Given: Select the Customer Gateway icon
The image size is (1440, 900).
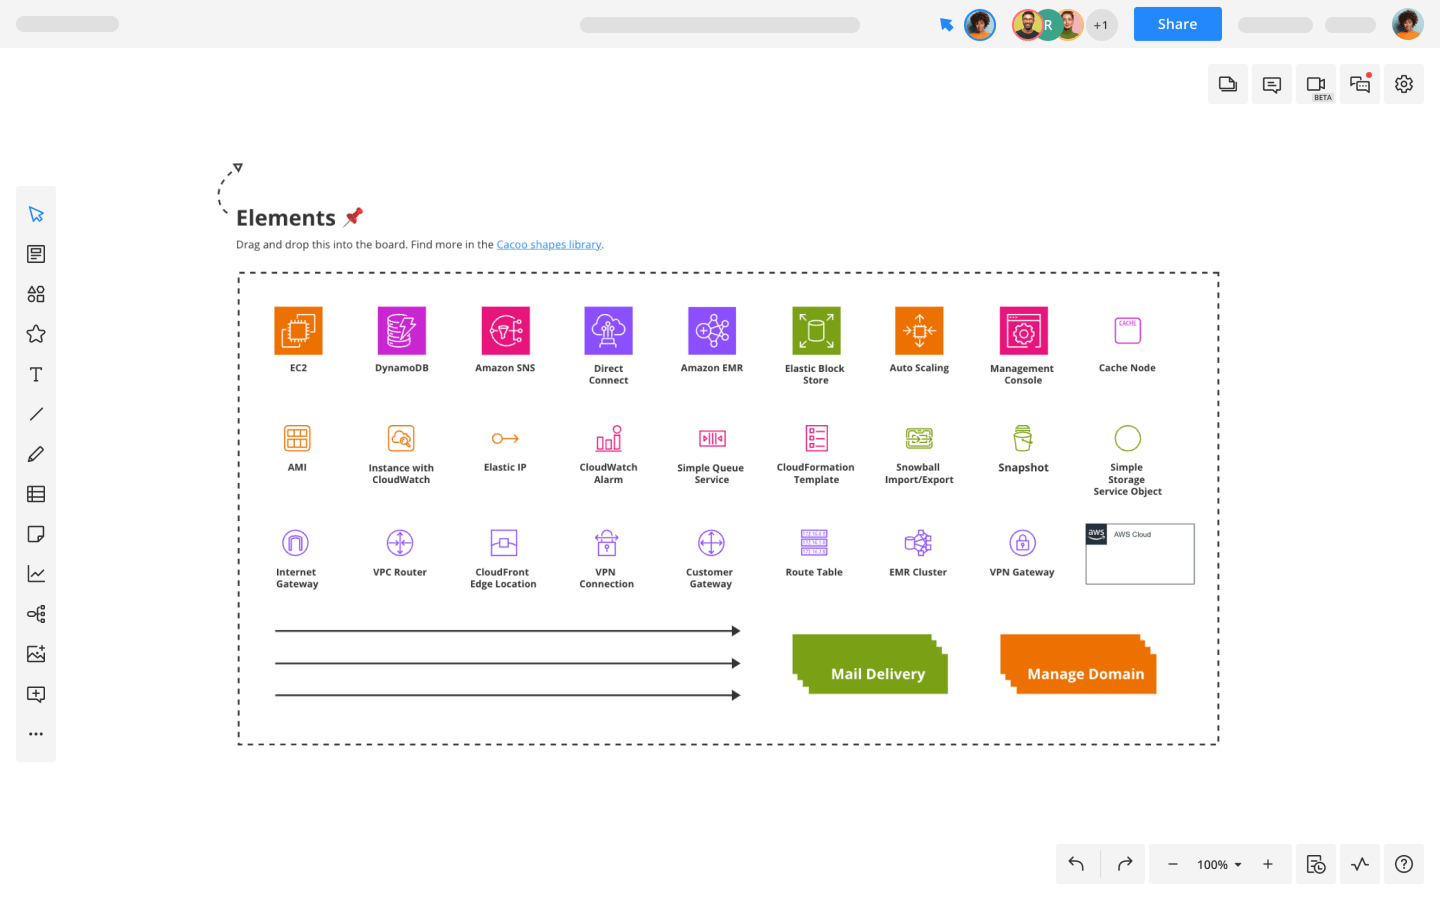Looking at the screenshot, I should (711, 543).
